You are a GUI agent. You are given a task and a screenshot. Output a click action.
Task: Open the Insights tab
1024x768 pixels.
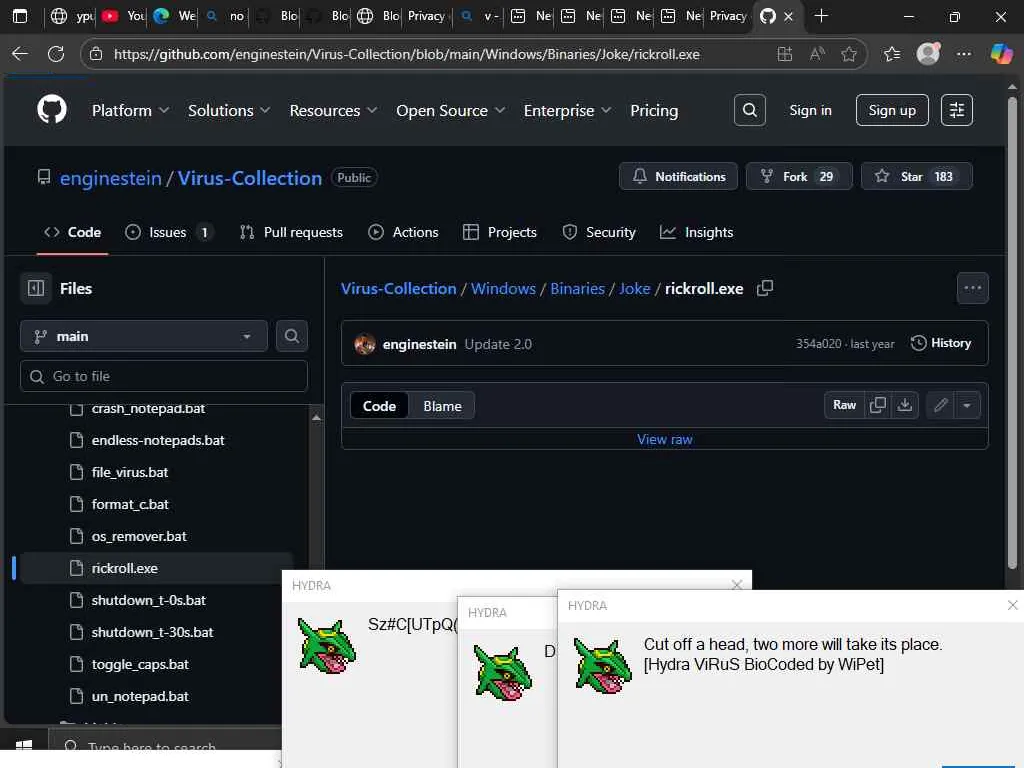pyautogui.click(x=696, y=232)
